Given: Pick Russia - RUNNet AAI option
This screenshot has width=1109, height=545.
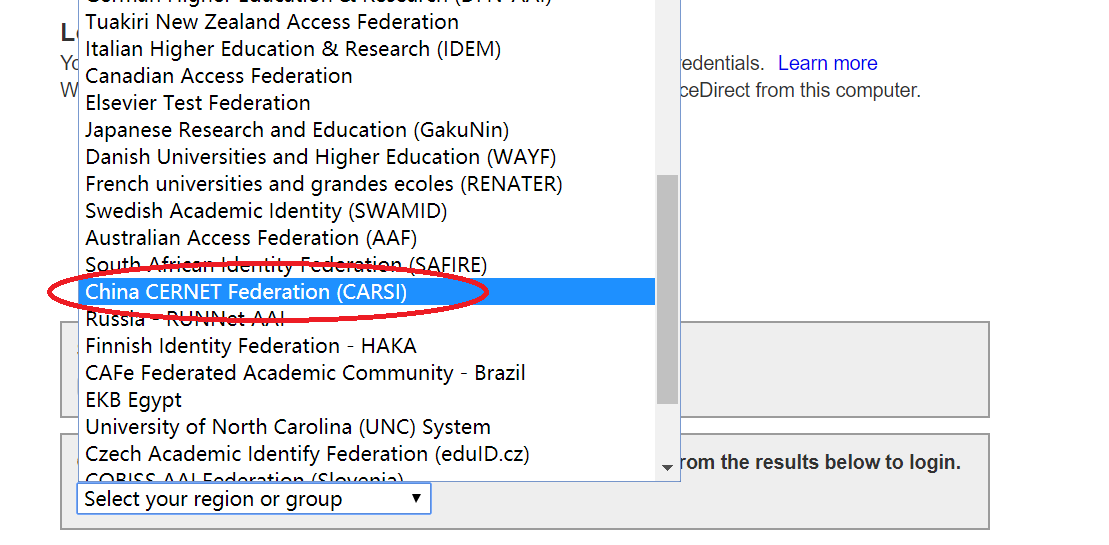Looking at the screenshot, I should click(x=185, y=319).
